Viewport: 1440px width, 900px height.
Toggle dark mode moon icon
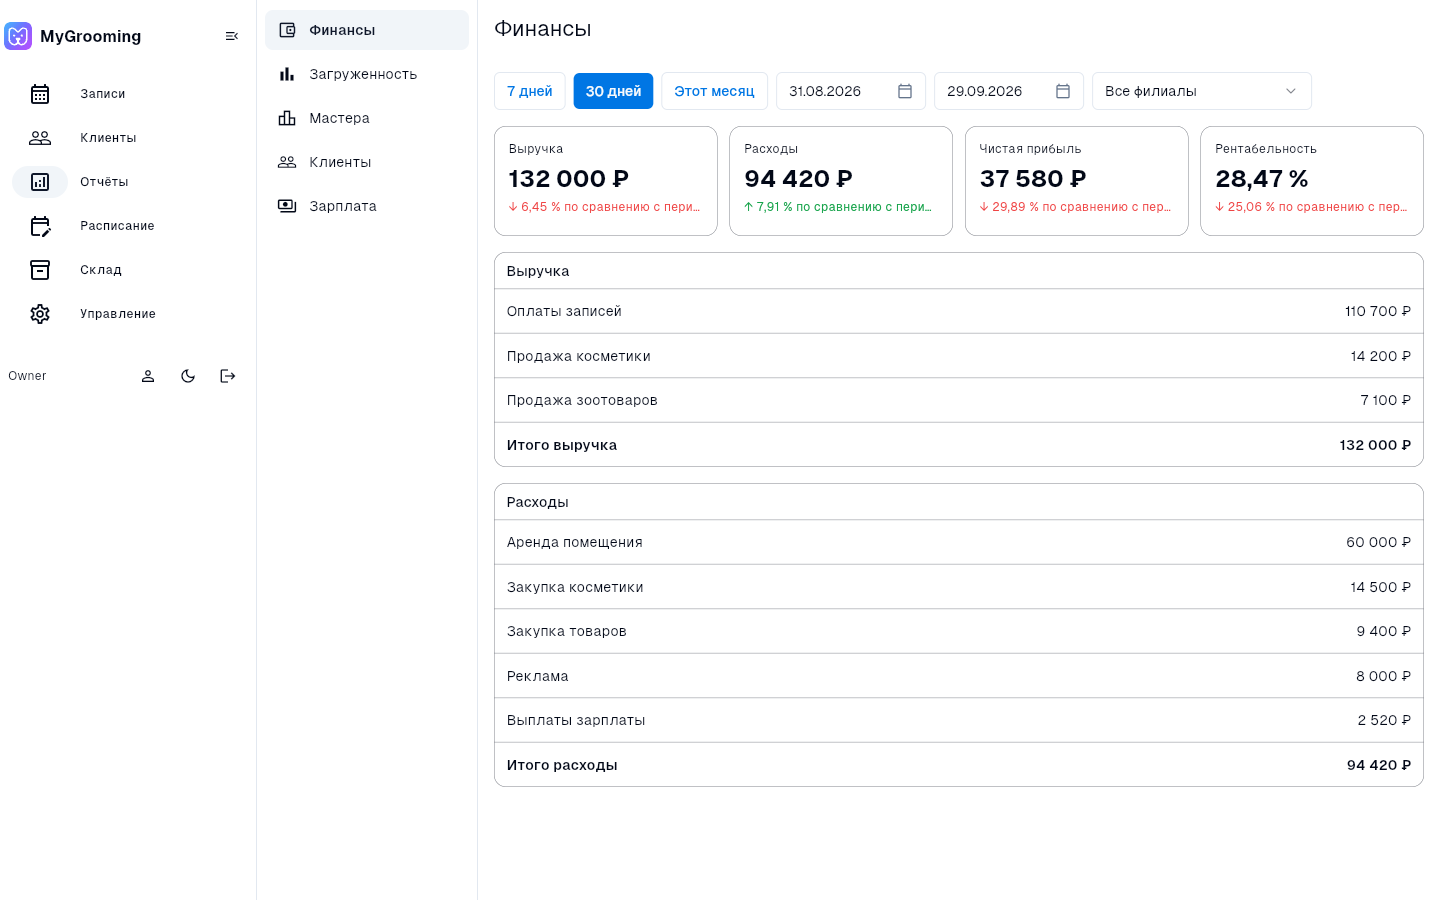(188, 376)
